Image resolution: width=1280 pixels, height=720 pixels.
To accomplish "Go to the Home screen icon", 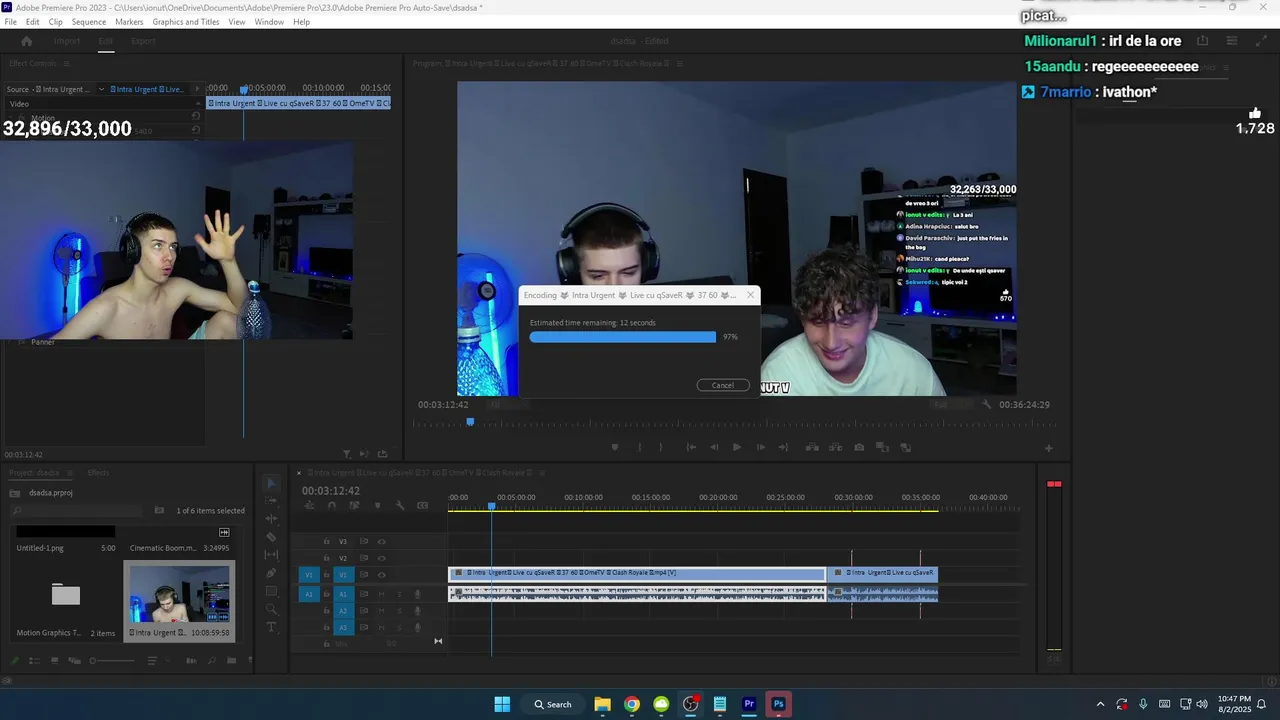I will (x=27, y=41).
